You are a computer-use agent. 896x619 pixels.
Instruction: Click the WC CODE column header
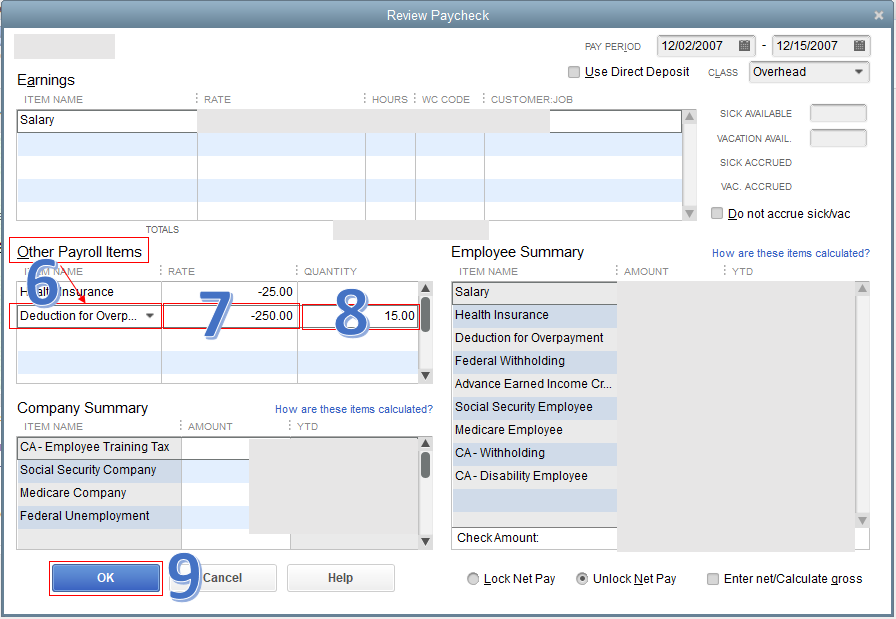[446, 99]
